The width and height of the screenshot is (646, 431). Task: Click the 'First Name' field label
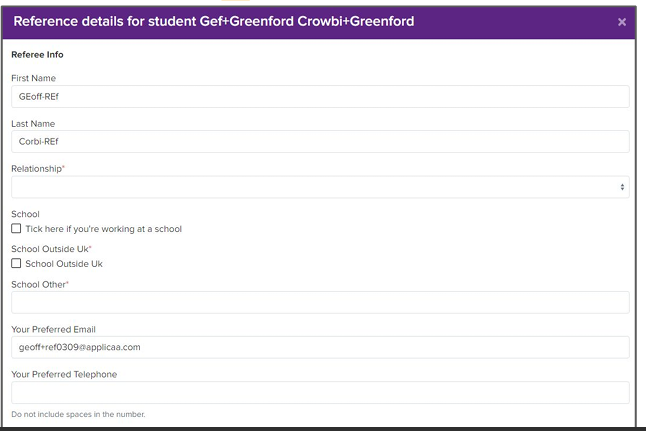33,78
